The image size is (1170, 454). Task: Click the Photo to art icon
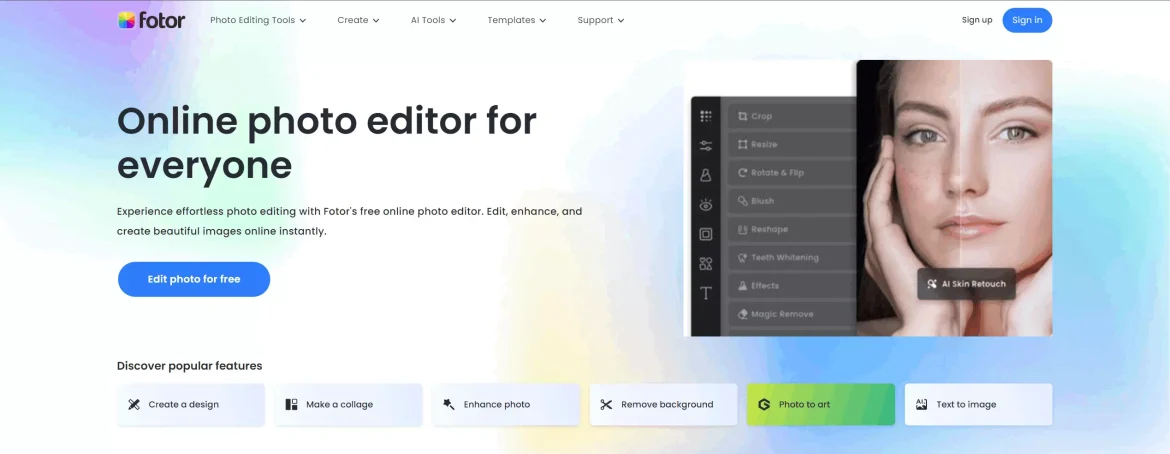763,405
